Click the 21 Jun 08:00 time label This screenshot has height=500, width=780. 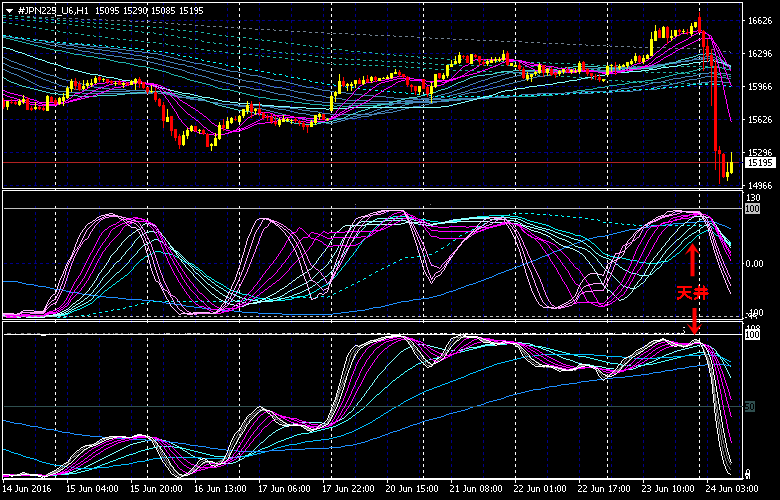point(476,488)
